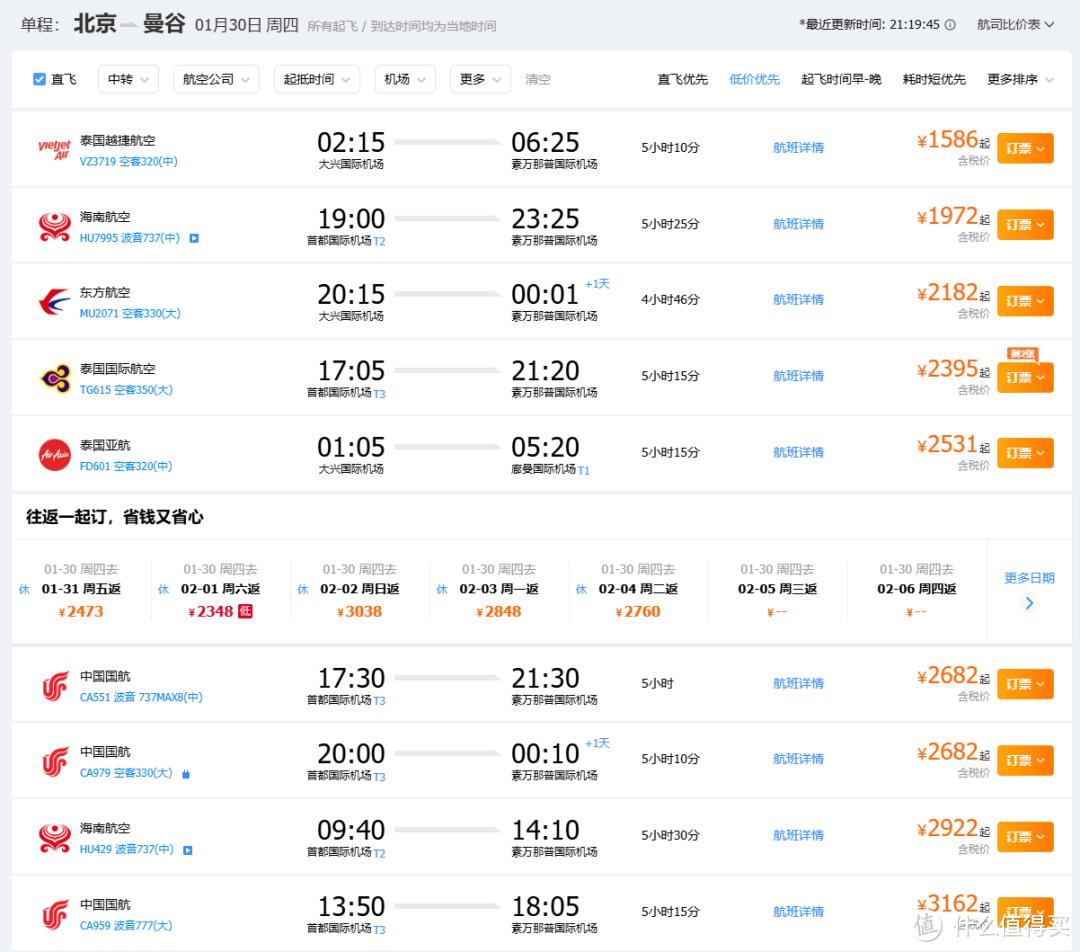Open the 航空公司 airline filter dropdown
This screenshot has width=1080, height=952.
(215, 79)
